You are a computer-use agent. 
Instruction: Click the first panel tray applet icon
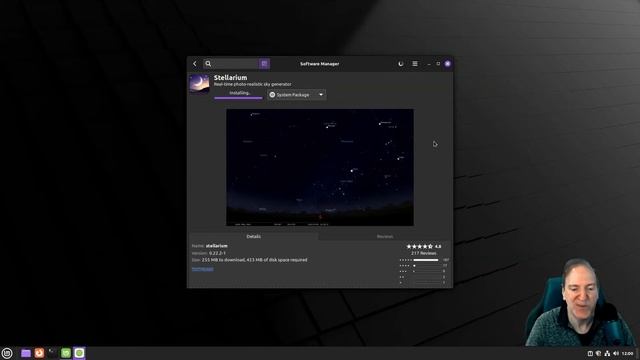[x=590, y=353]
